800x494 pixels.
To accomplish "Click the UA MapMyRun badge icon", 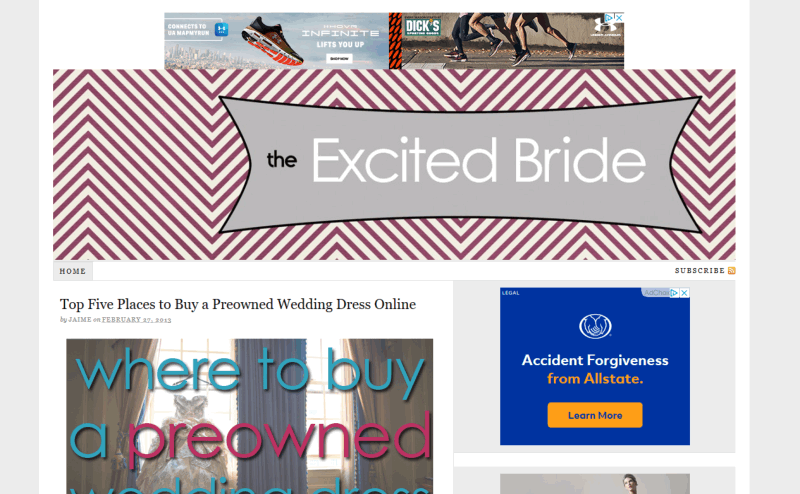I will tap(221, 30).
